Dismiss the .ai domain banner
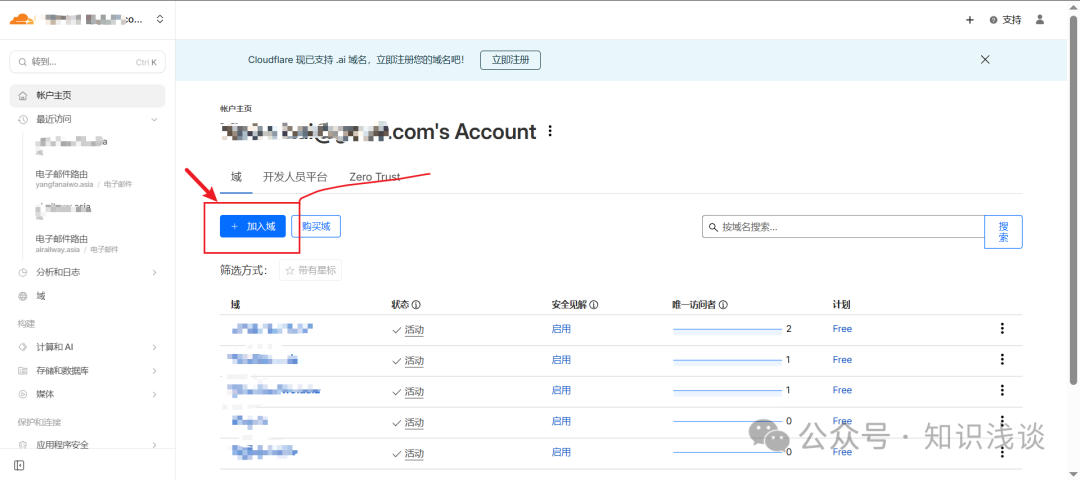Image resolution: width=1080 pixels, height=480 pixels. 985,60
